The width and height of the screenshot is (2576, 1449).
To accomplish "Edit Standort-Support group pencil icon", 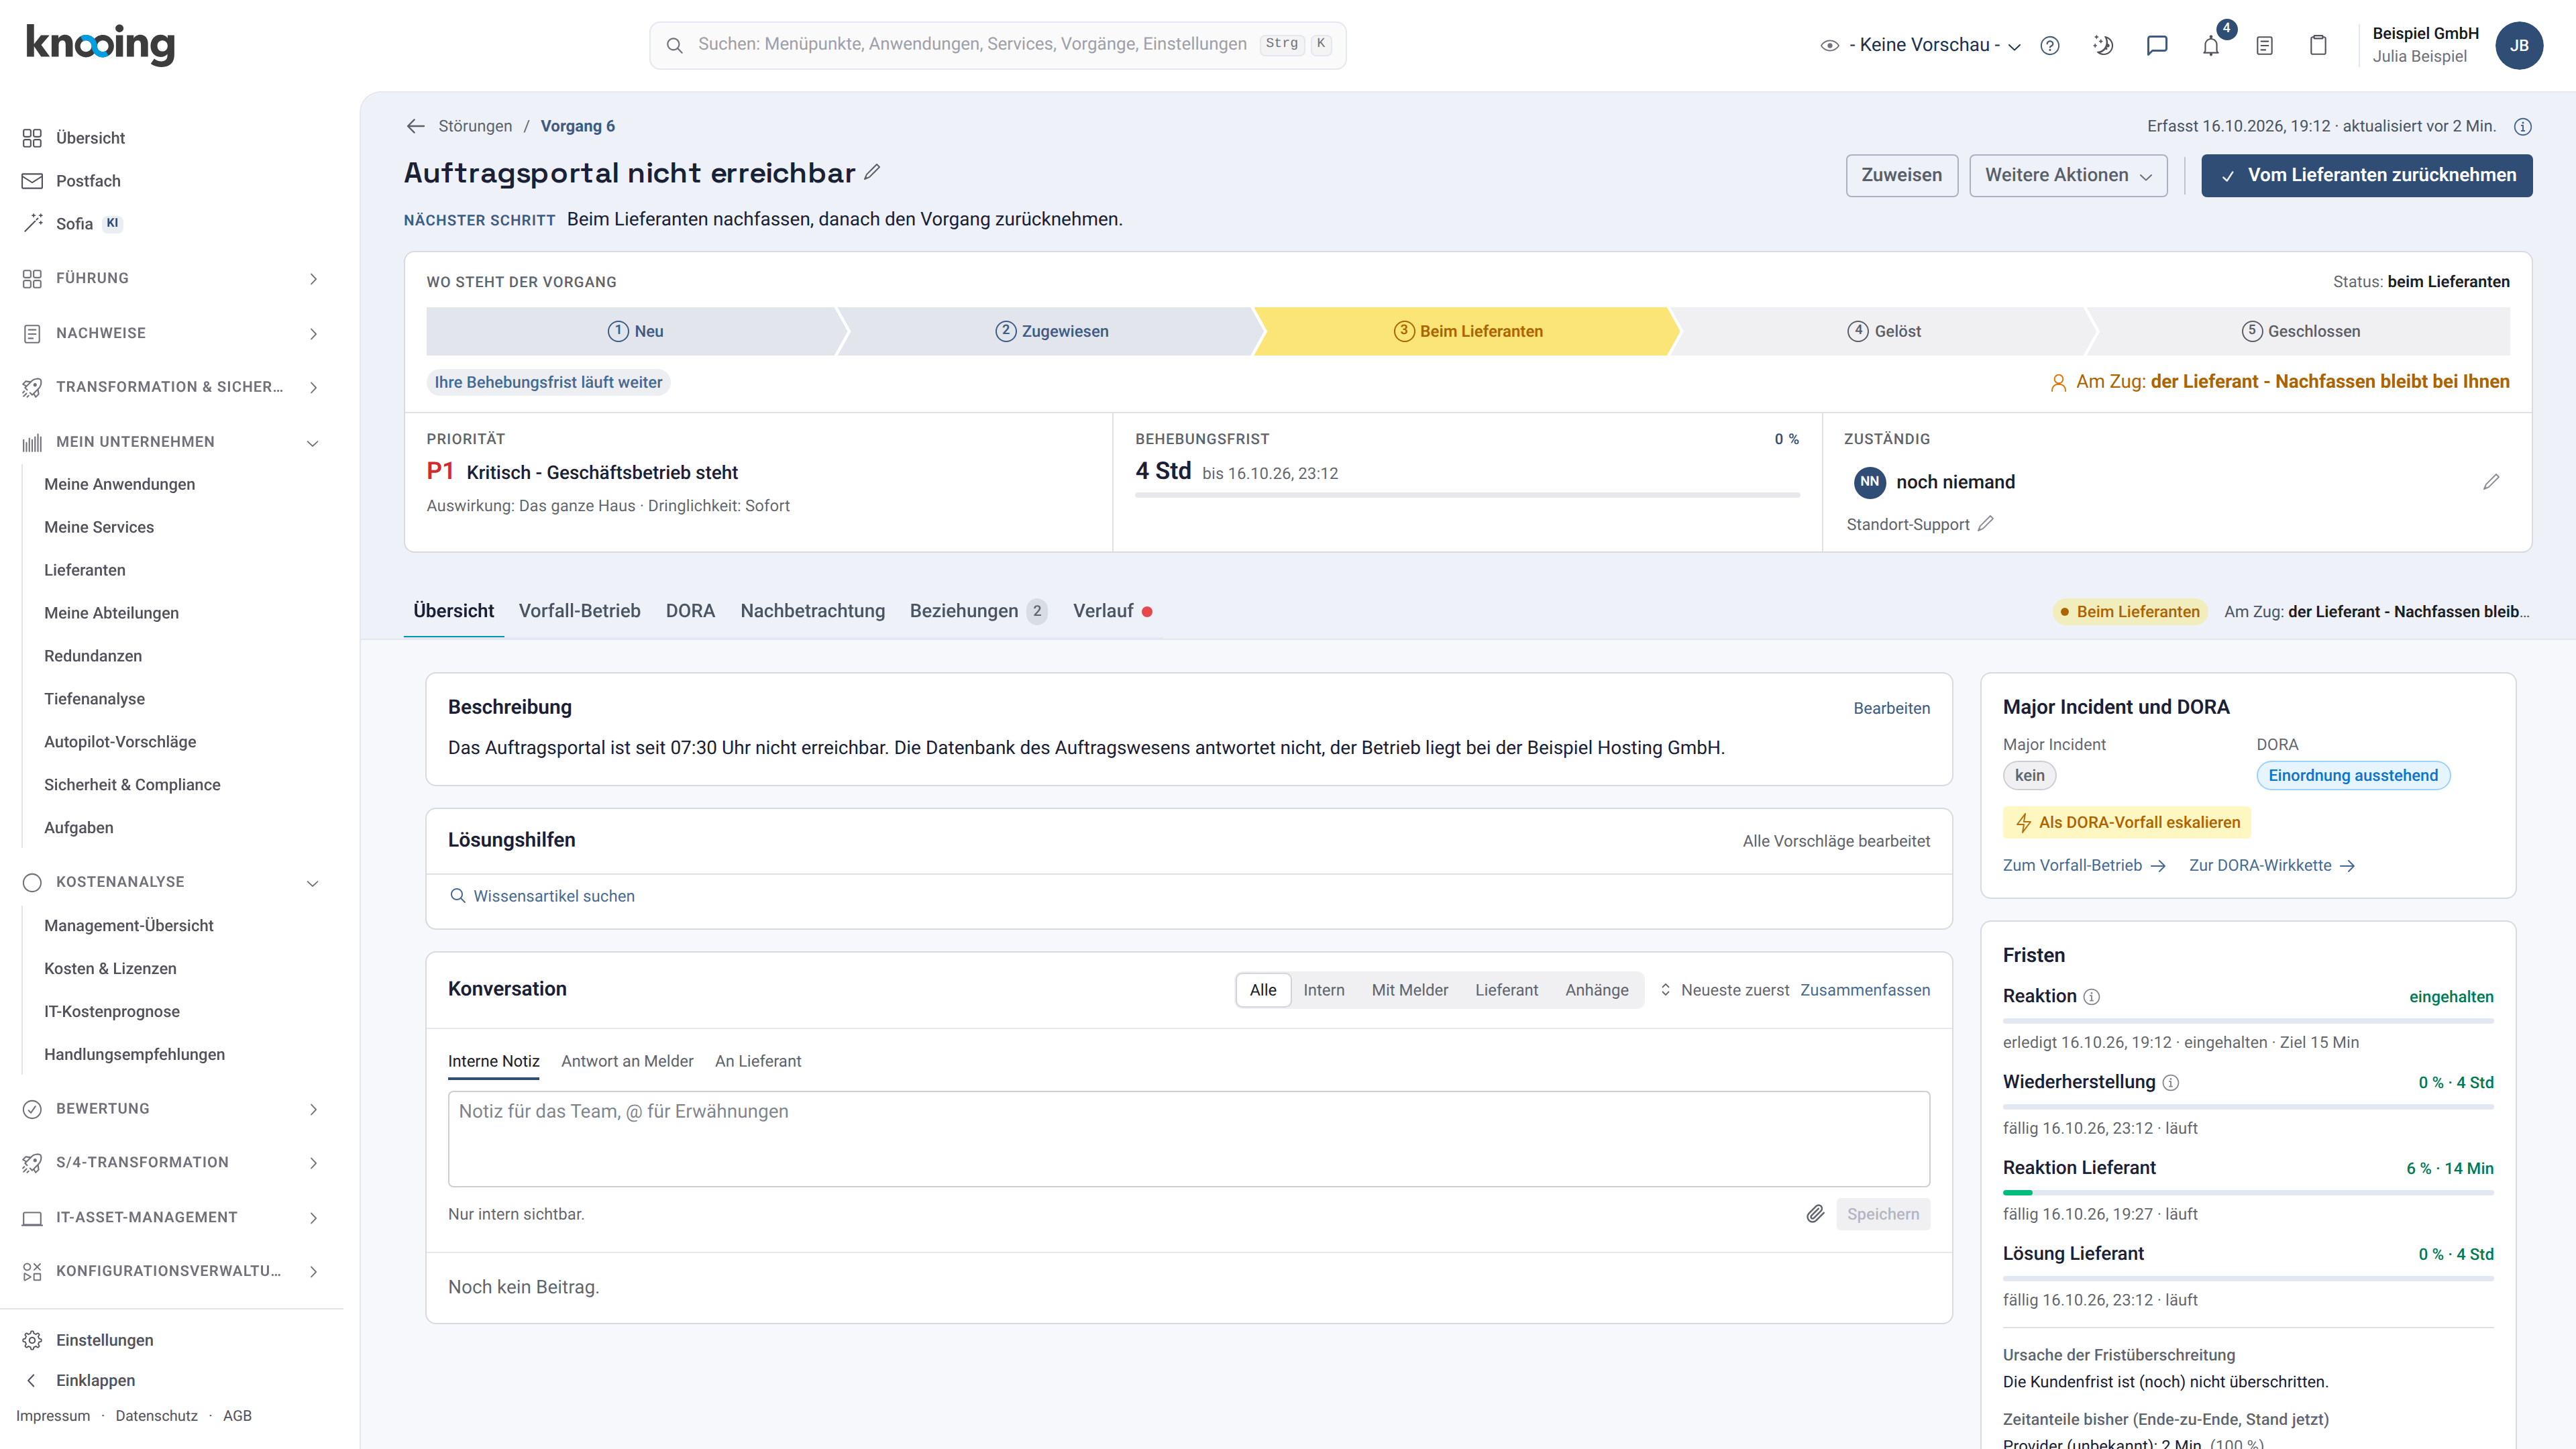I will coord(1986,524).
